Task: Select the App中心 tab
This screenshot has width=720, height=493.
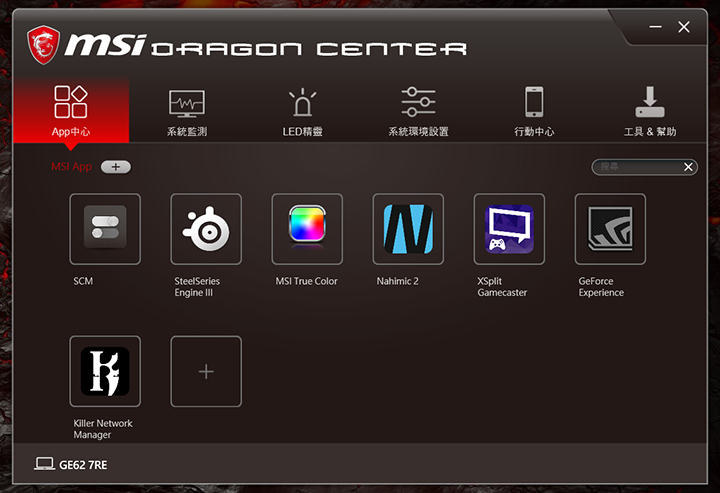Action: (71, 111)
